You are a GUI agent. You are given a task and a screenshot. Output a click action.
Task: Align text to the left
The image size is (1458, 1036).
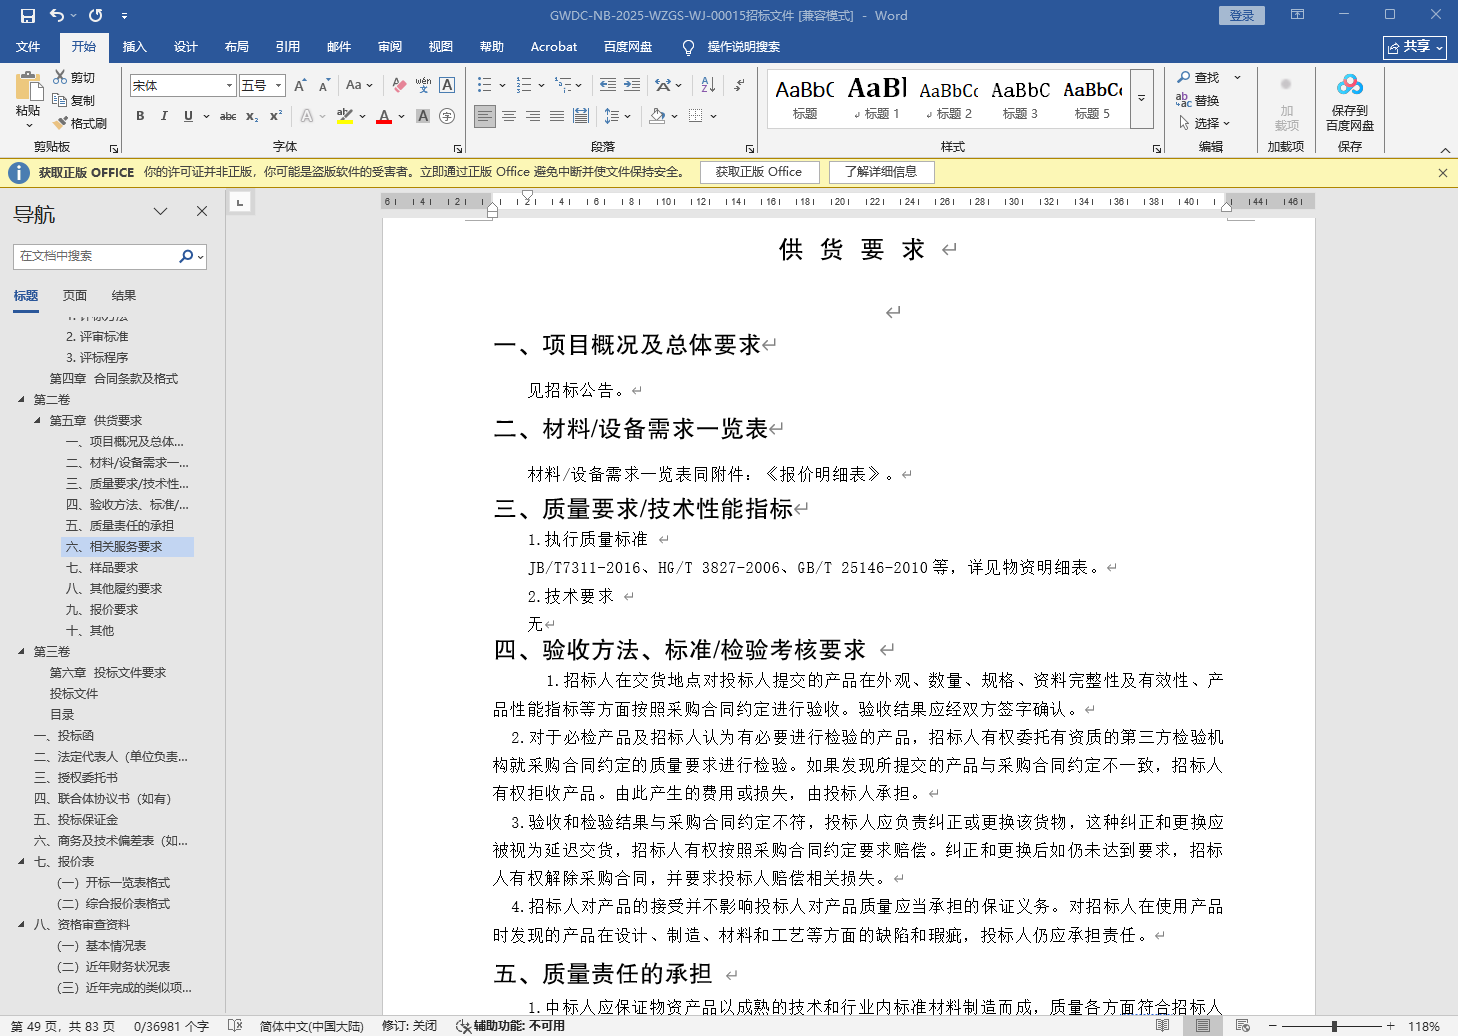click(x=485, y=117)
